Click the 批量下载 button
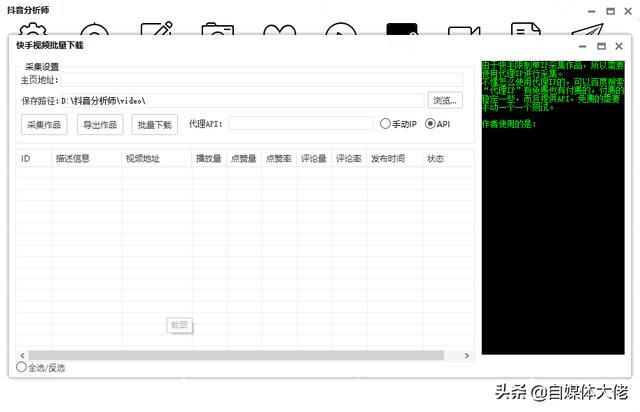This screenshot has width=640, height=412. pyautogui.click(x=155, y=125)
